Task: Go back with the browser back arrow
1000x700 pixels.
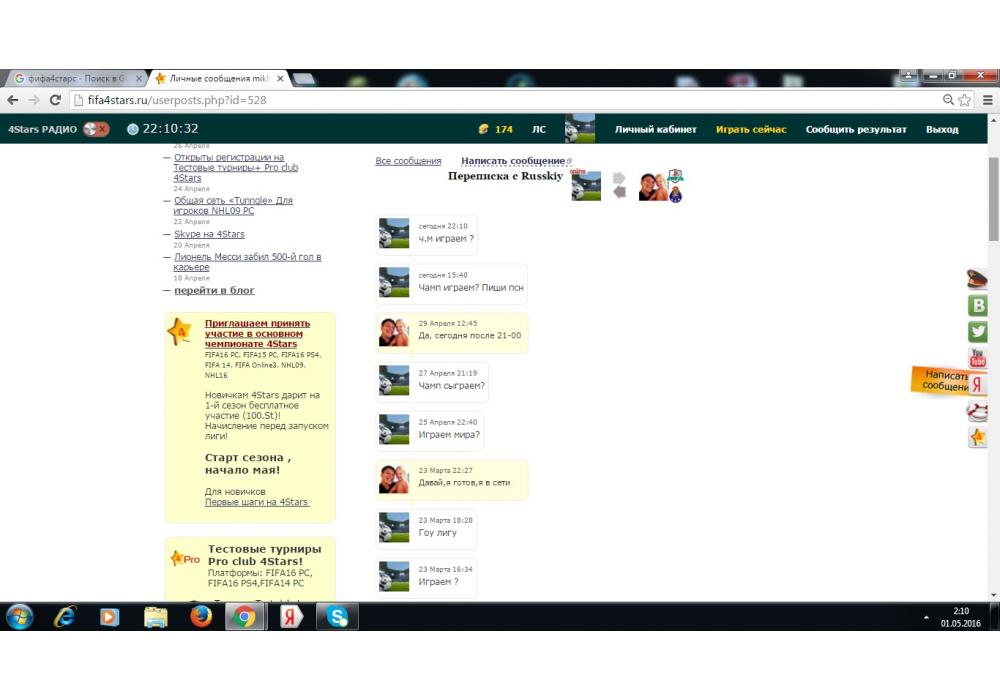Action: (x=13, y=100)
